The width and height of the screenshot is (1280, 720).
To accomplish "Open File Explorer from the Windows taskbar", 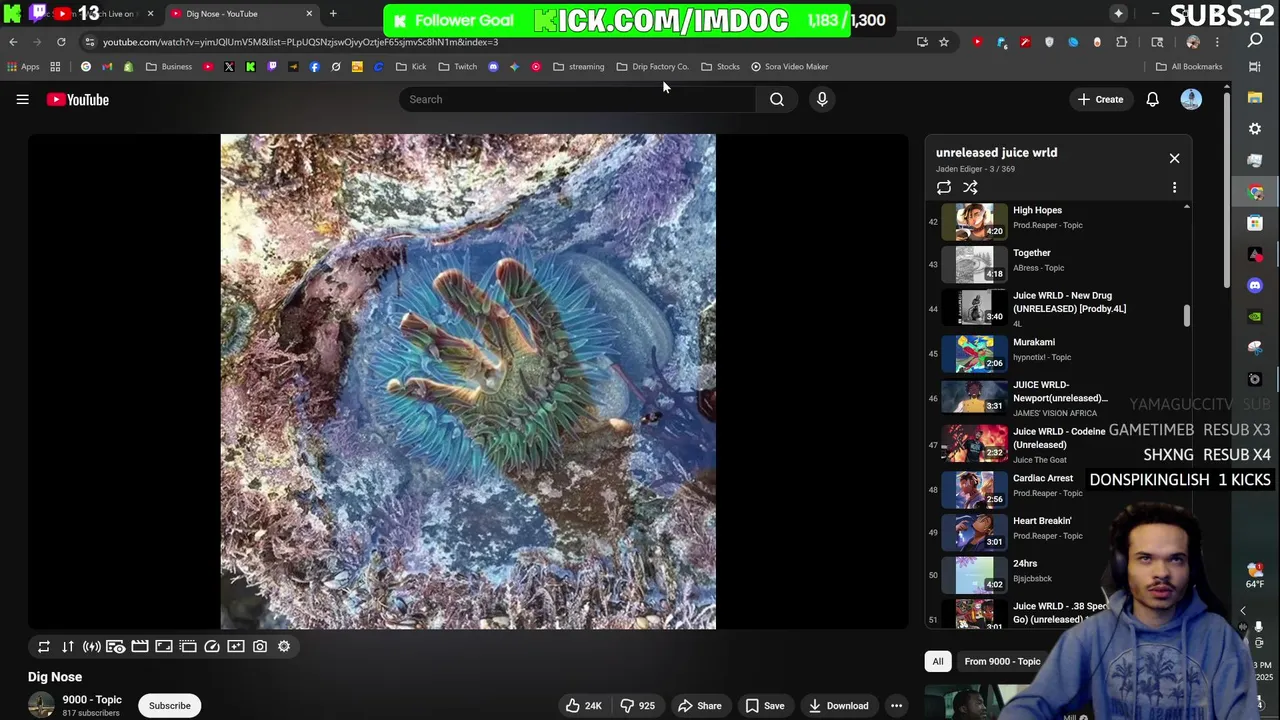I will point(1255,98).
